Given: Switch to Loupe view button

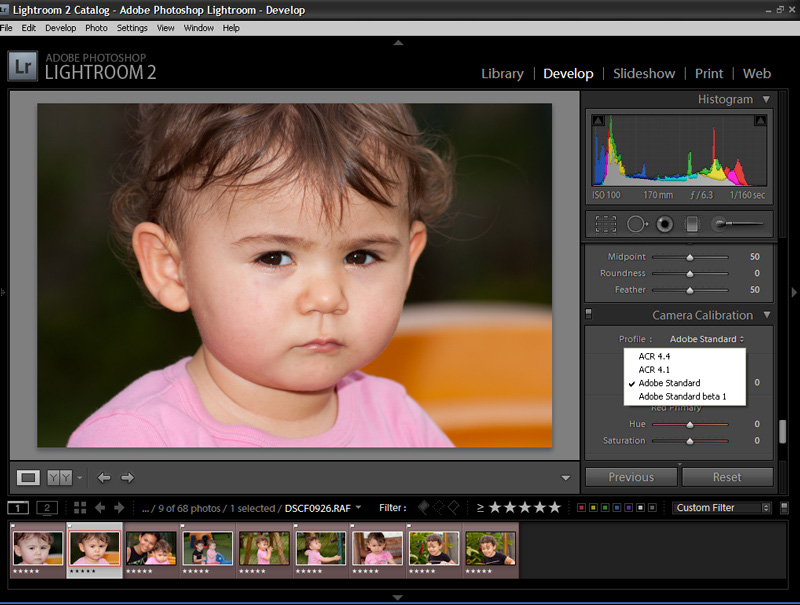Looking at the screenshot, I should pos(29,478).
